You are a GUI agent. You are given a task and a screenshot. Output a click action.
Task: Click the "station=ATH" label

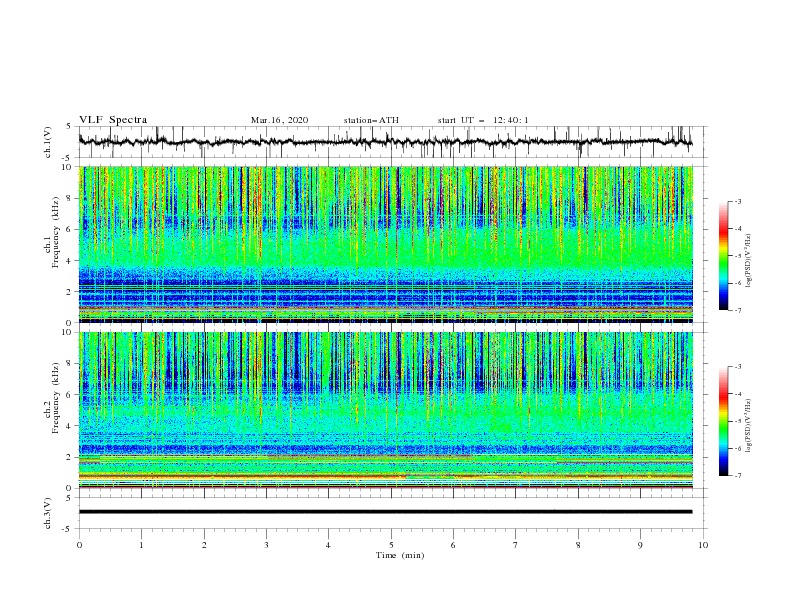pos(371,120)
